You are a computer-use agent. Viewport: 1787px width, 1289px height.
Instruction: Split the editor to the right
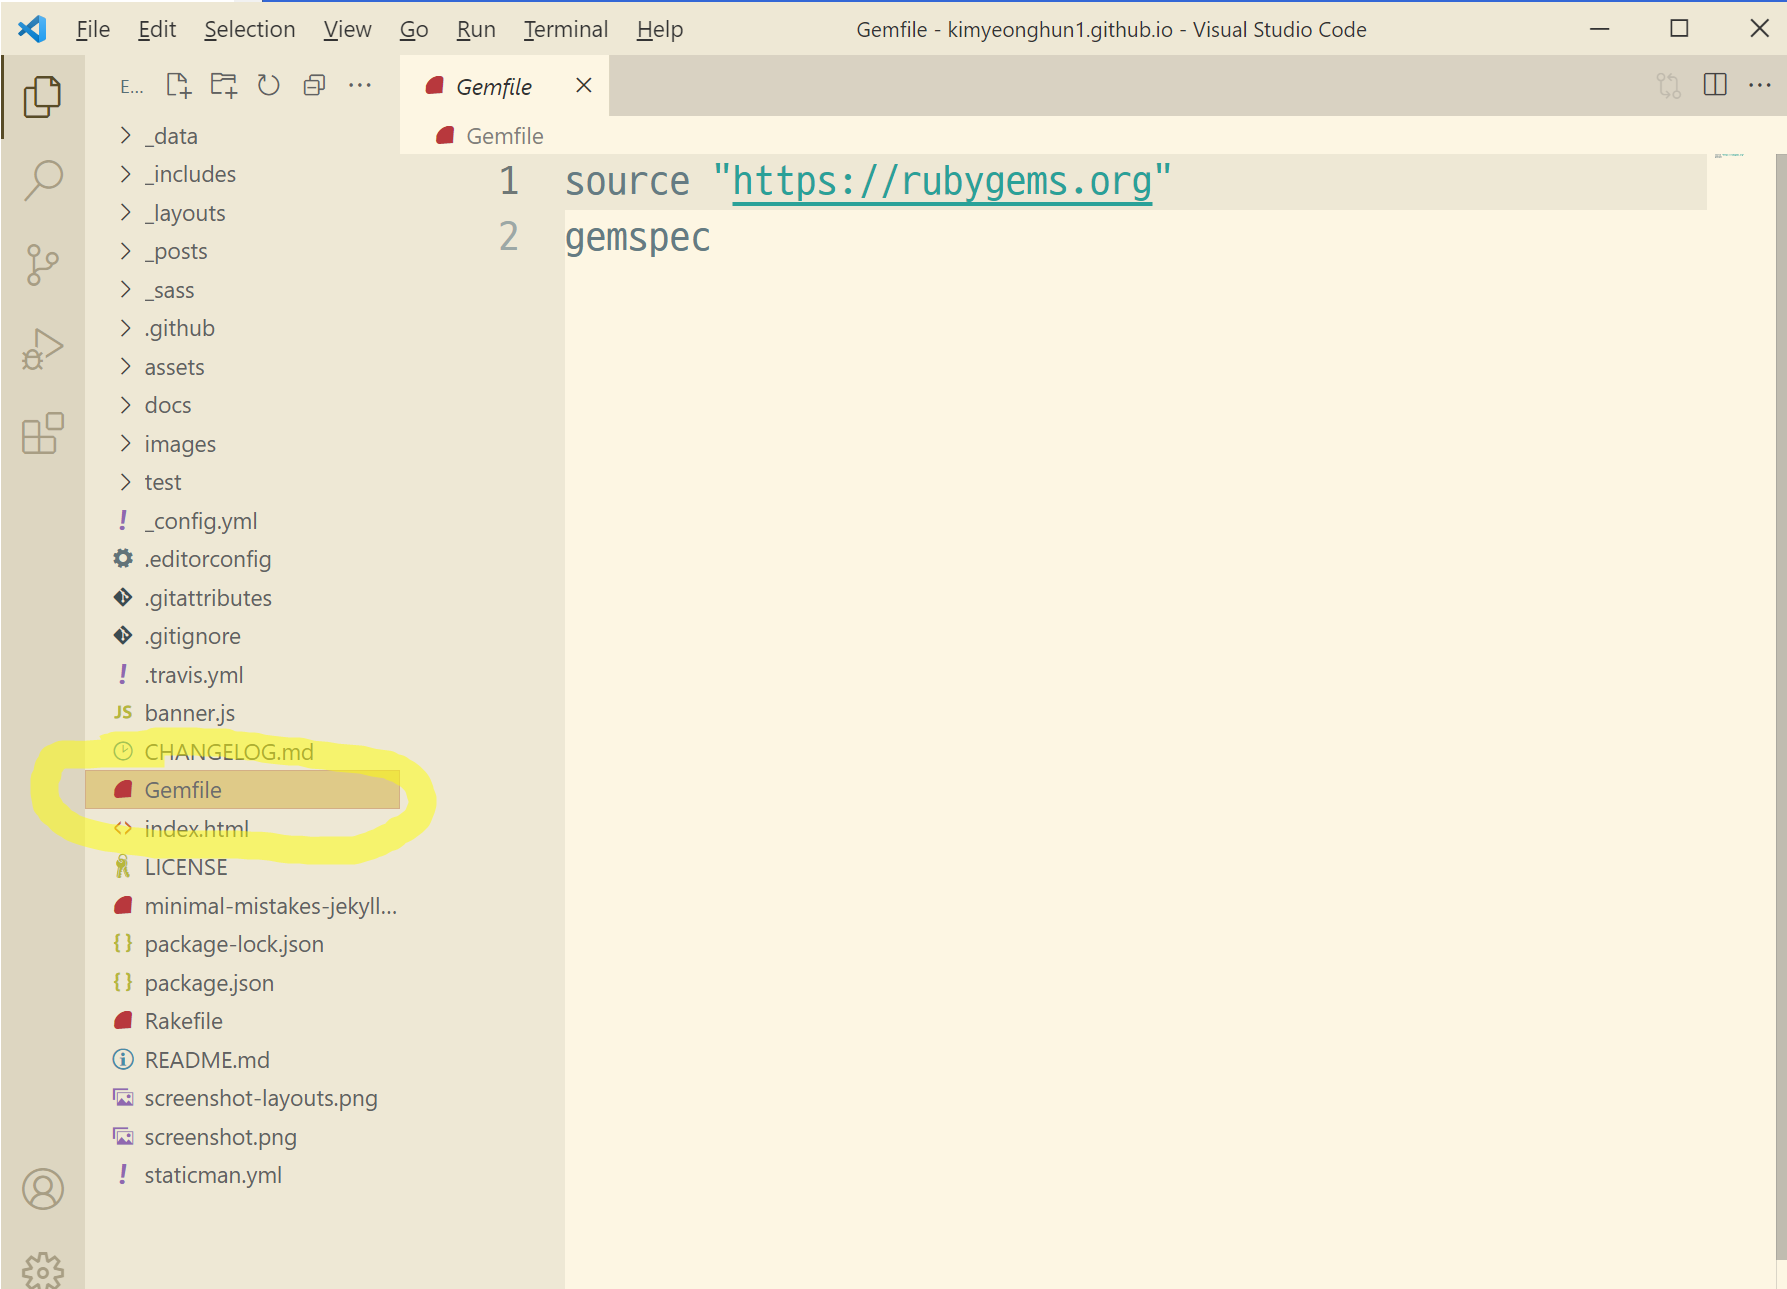[x=1714, y=85]
